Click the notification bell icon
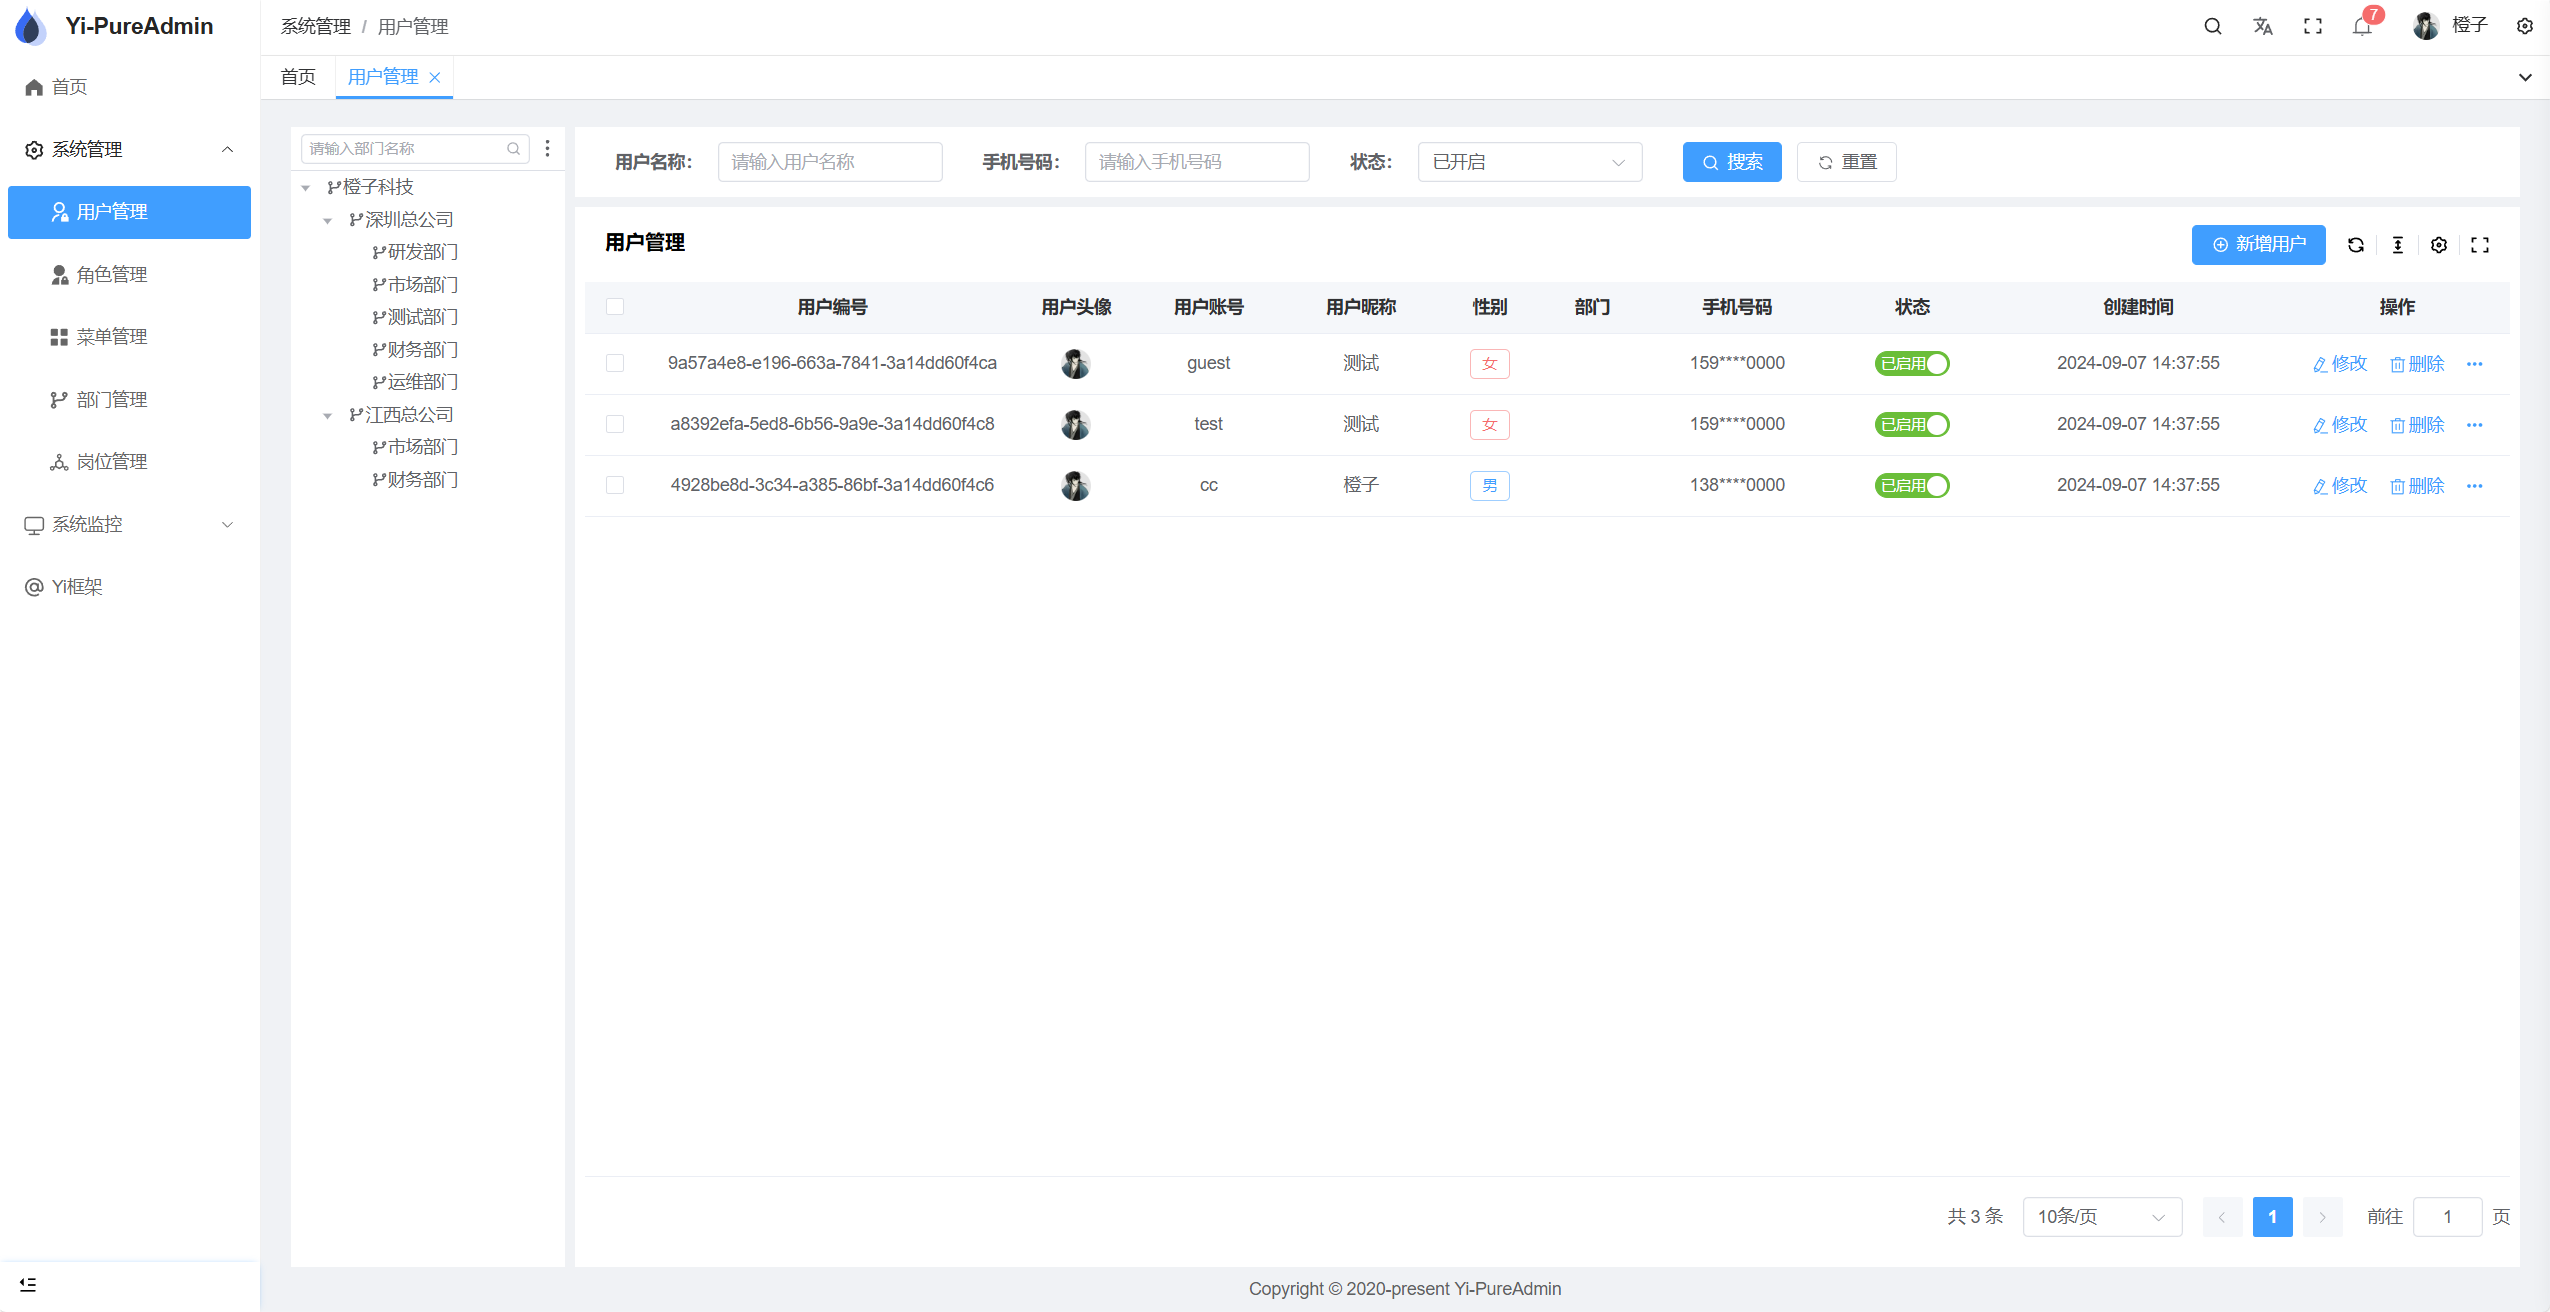Image resolution: width=2550 pixels, height=1312 pixels. 2362,27
